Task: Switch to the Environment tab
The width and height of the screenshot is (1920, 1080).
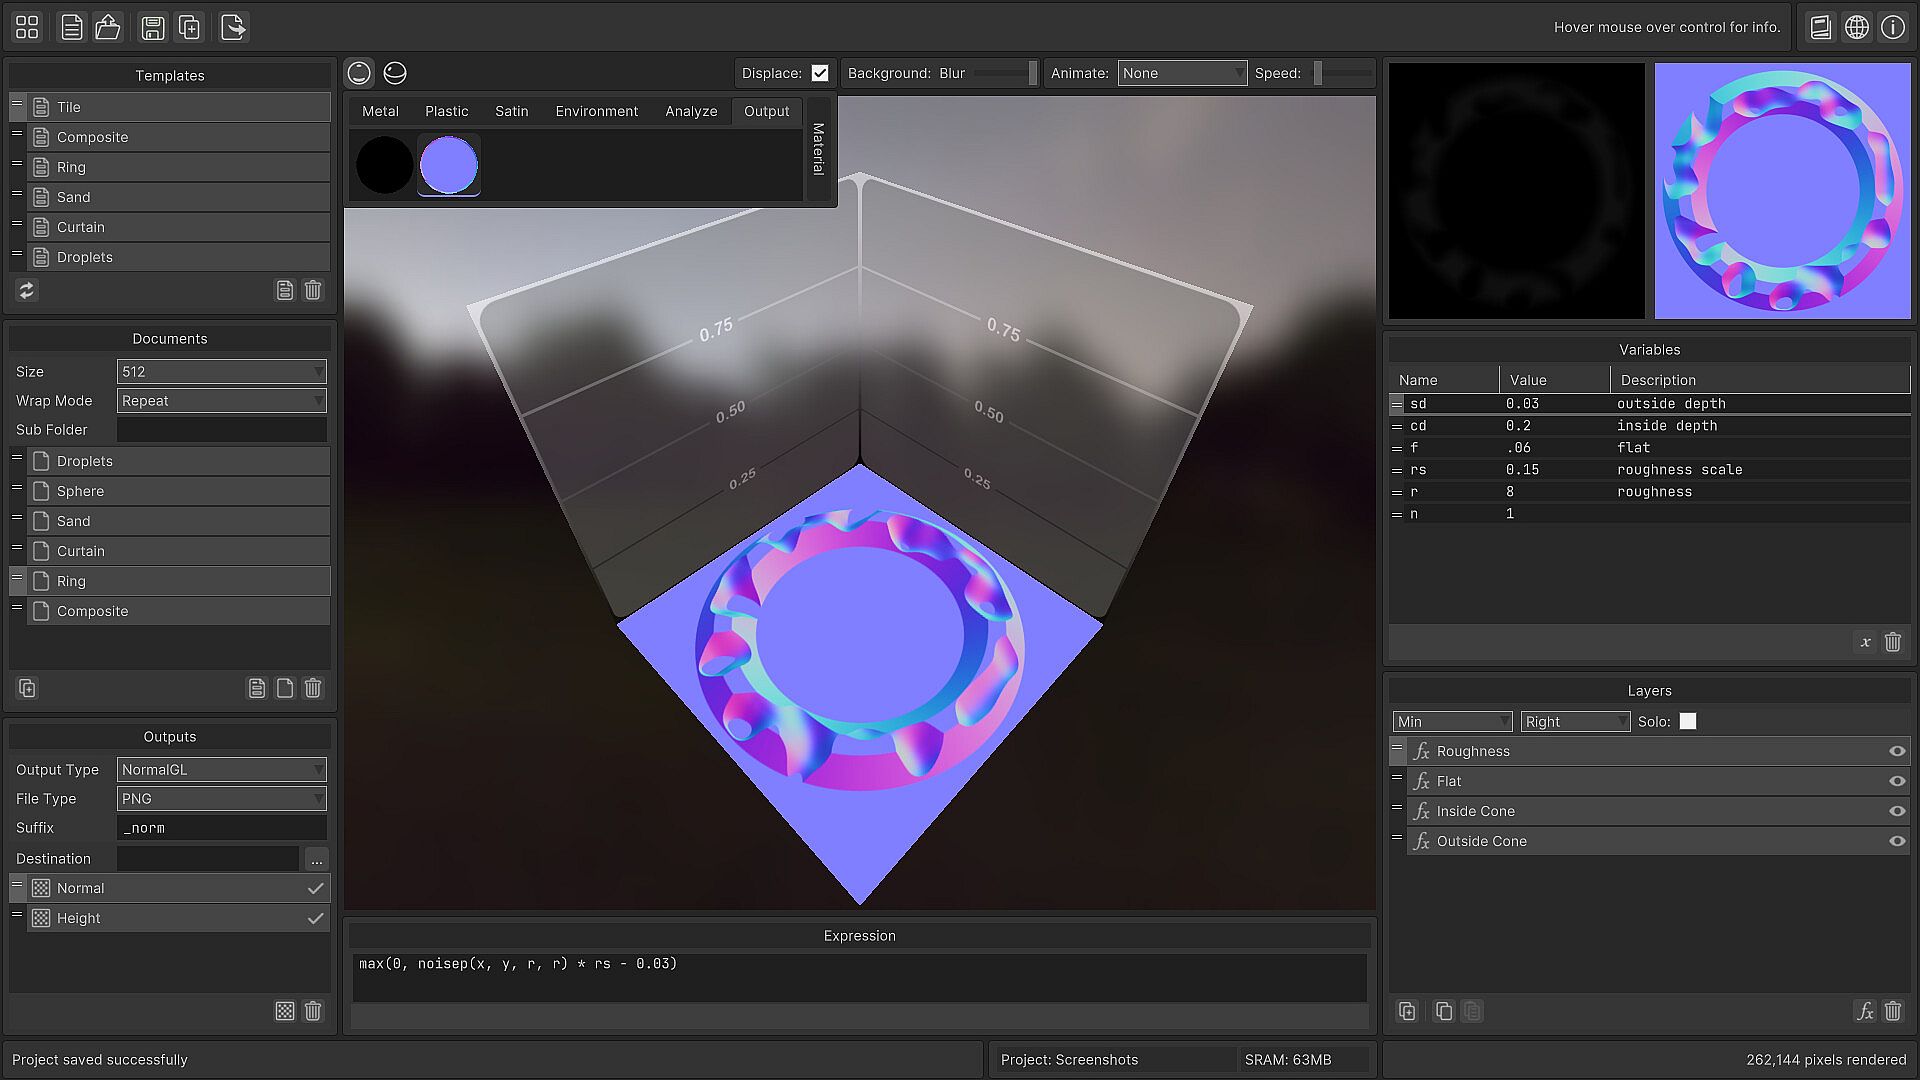Action: tap(596, 111)
